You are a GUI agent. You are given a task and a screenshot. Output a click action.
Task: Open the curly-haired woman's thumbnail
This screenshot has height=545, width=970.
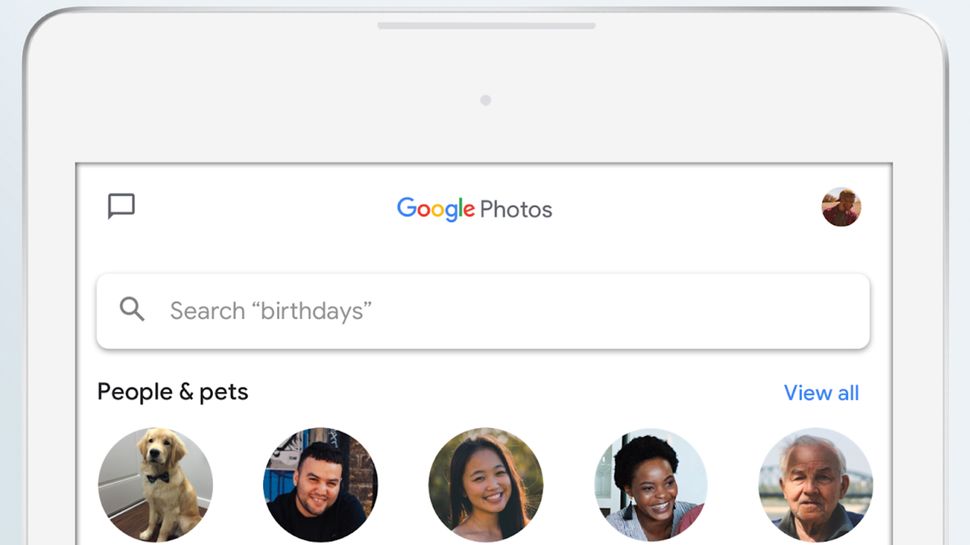[x=651, y=485]
